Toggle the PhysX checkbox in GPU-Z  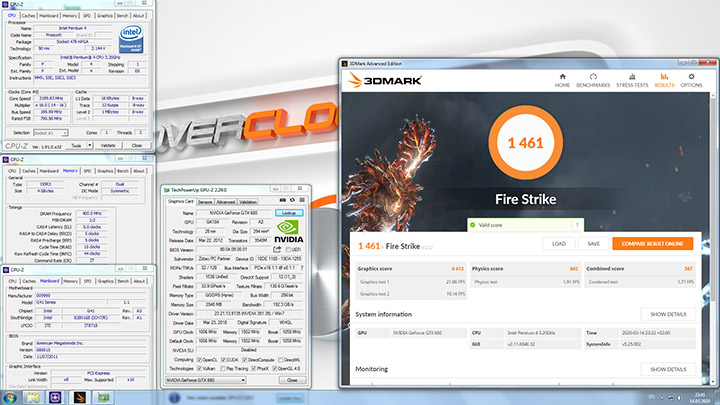[x=253, y=368]
